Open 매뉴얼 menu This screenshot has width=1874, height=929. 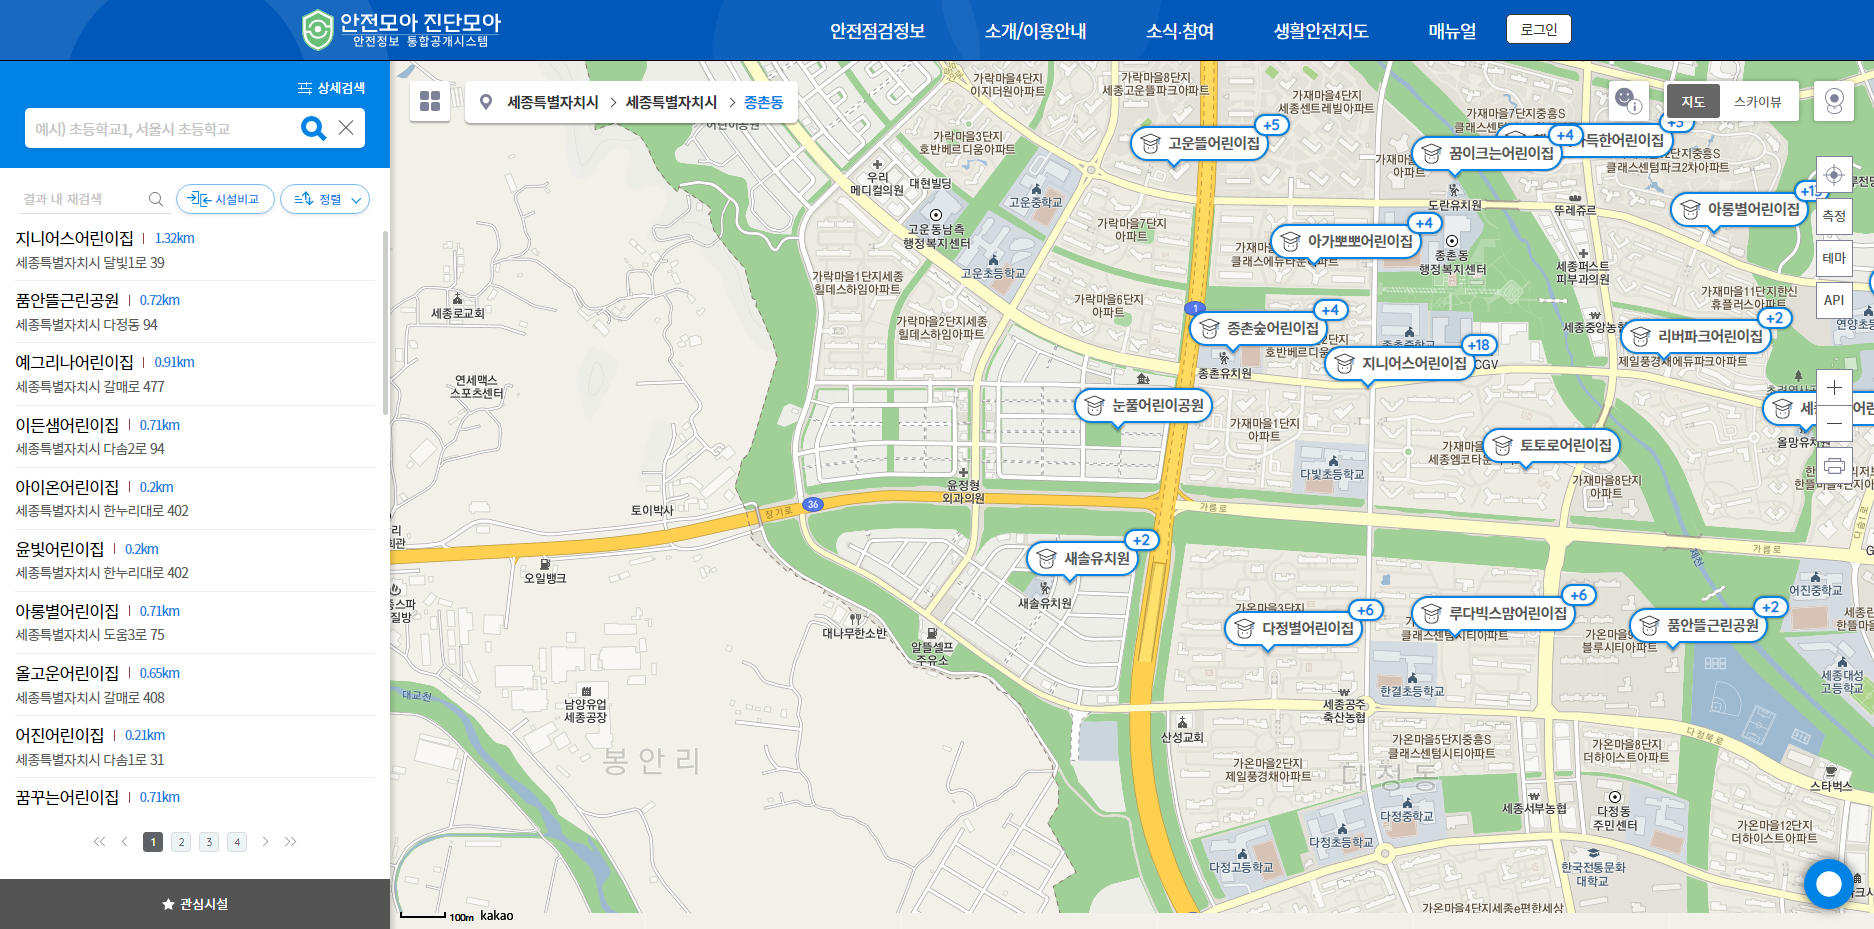pos(1452,31)
